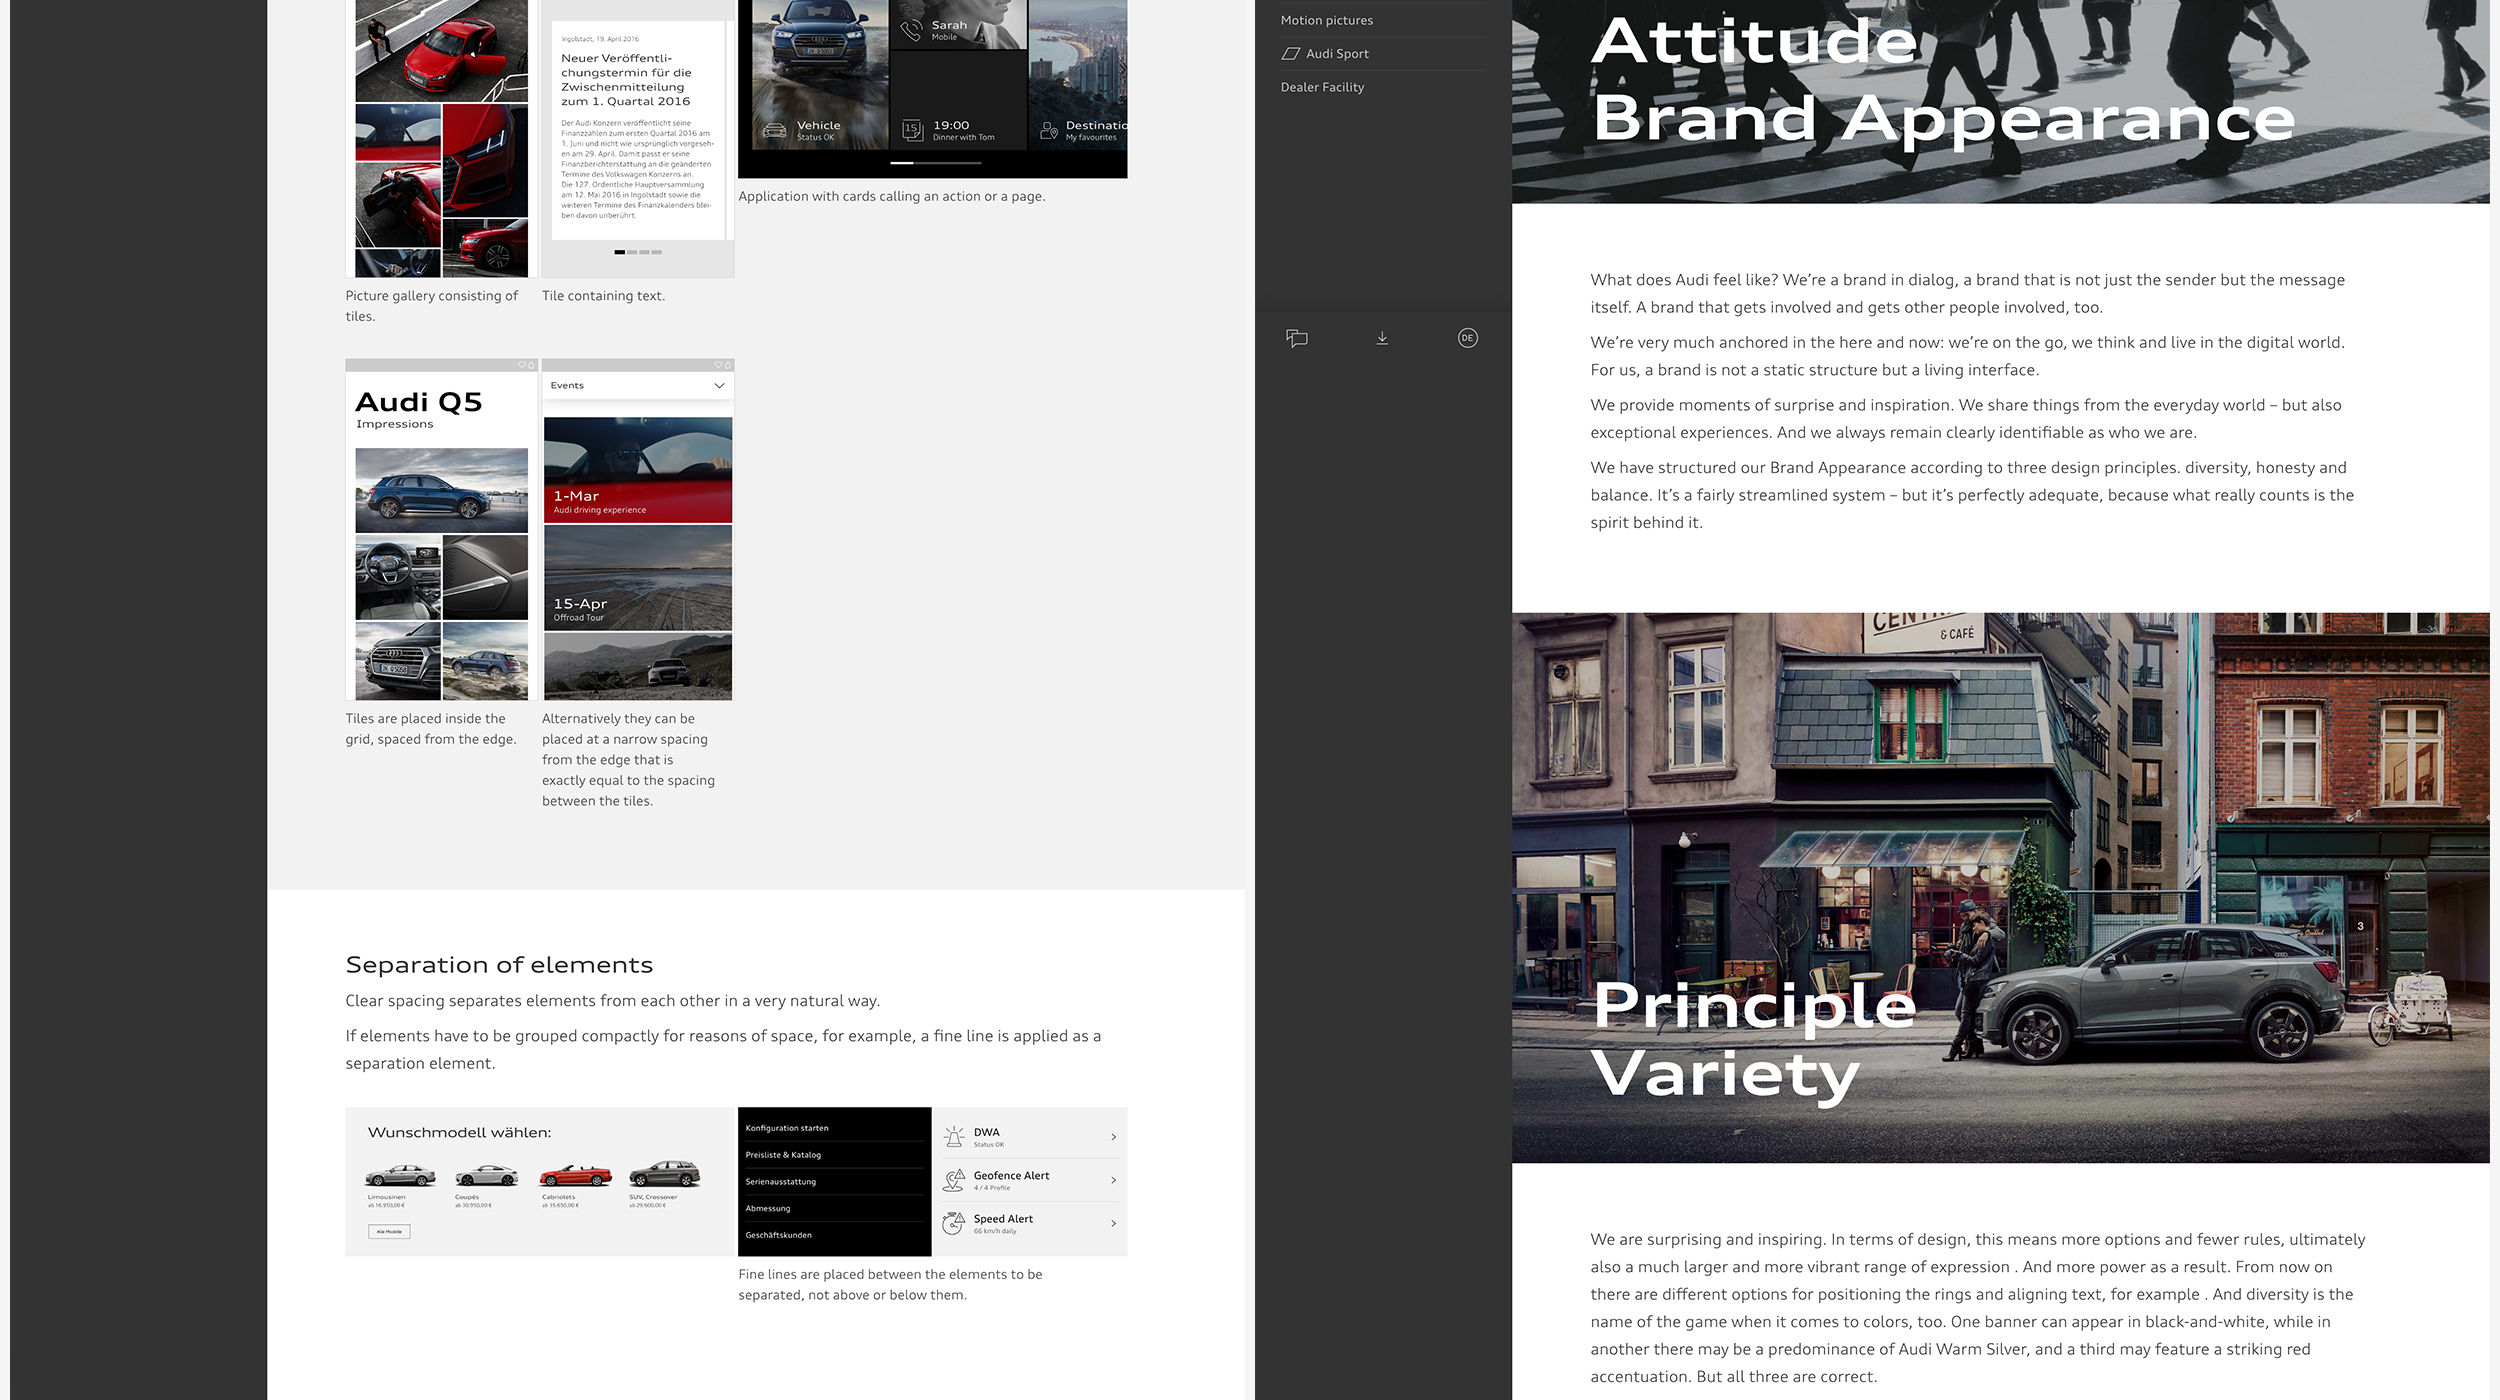Click the heart icon above Events tile

click(718, 365)
